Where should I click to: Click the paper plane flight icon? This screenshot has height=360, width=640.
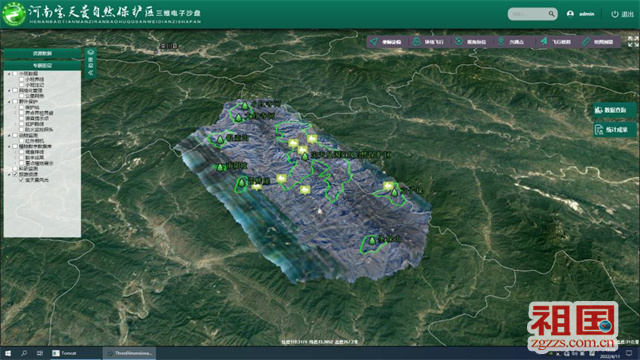click(544, 42)
